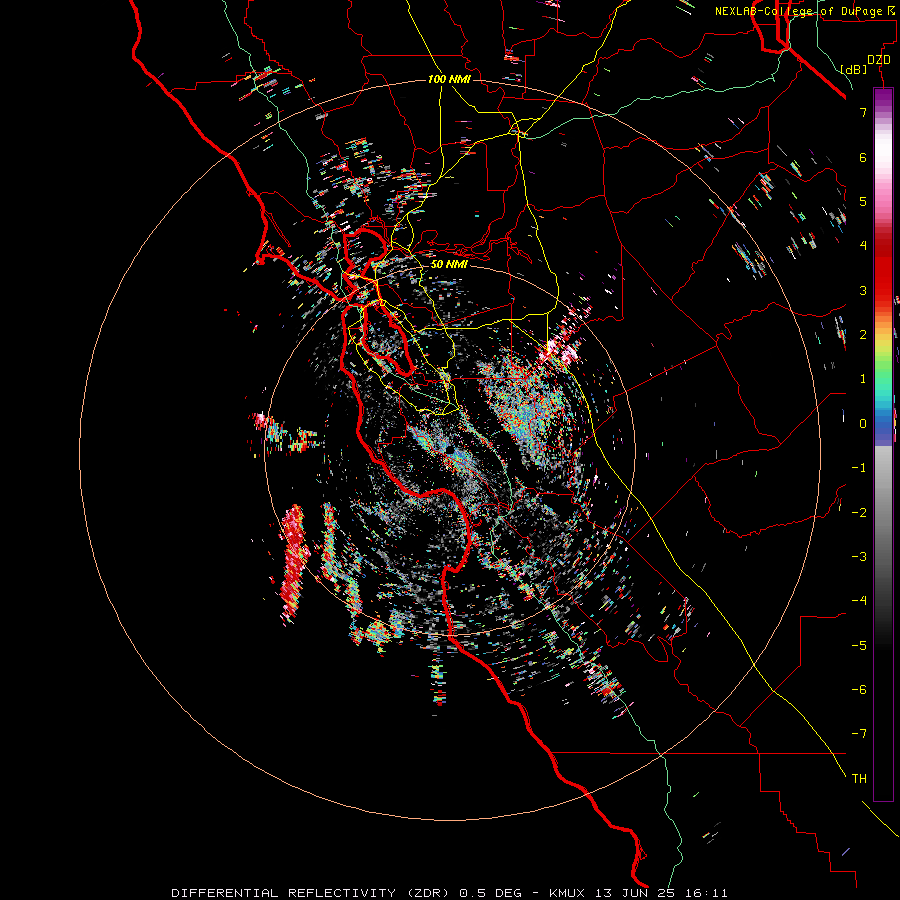Click the "-6" value on the dB scale
Image resolution: width=900 pixels, height=900 pixels.
tap(859, 690)
